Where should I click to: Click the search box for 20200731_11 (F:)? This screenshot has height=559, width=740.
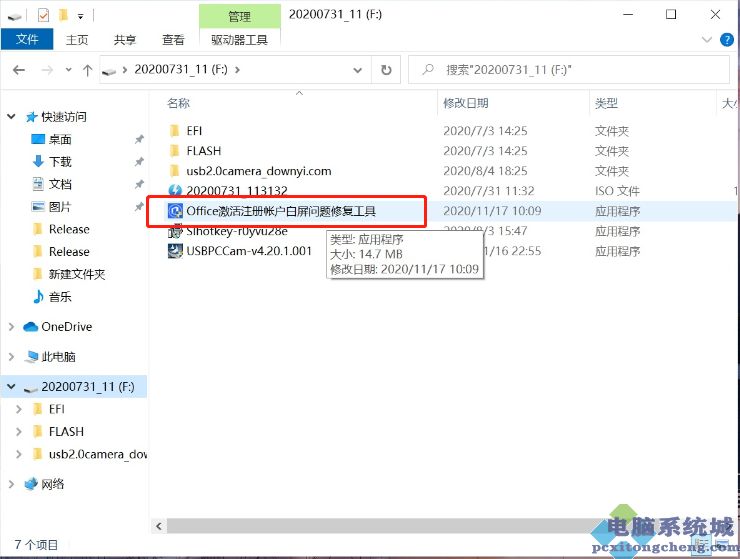[569, 70]
